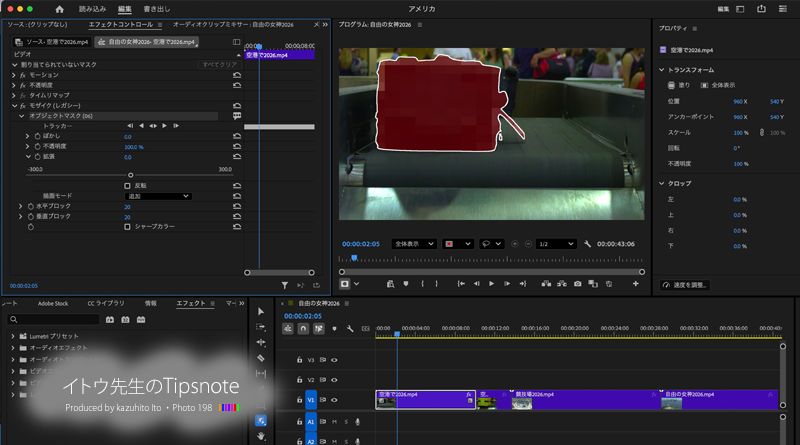Screen dimensions: 800x445
Task: Expand the モーション effect section
Action: [14, 75]
